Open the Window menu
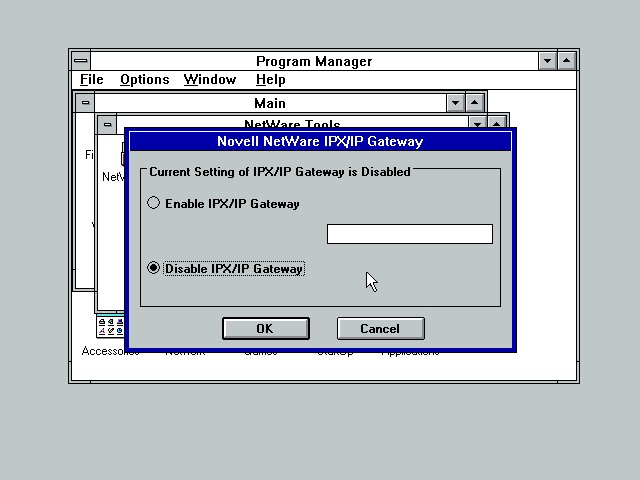The height and width of the screenshot is (480, 640). click(x=210, y=80)
